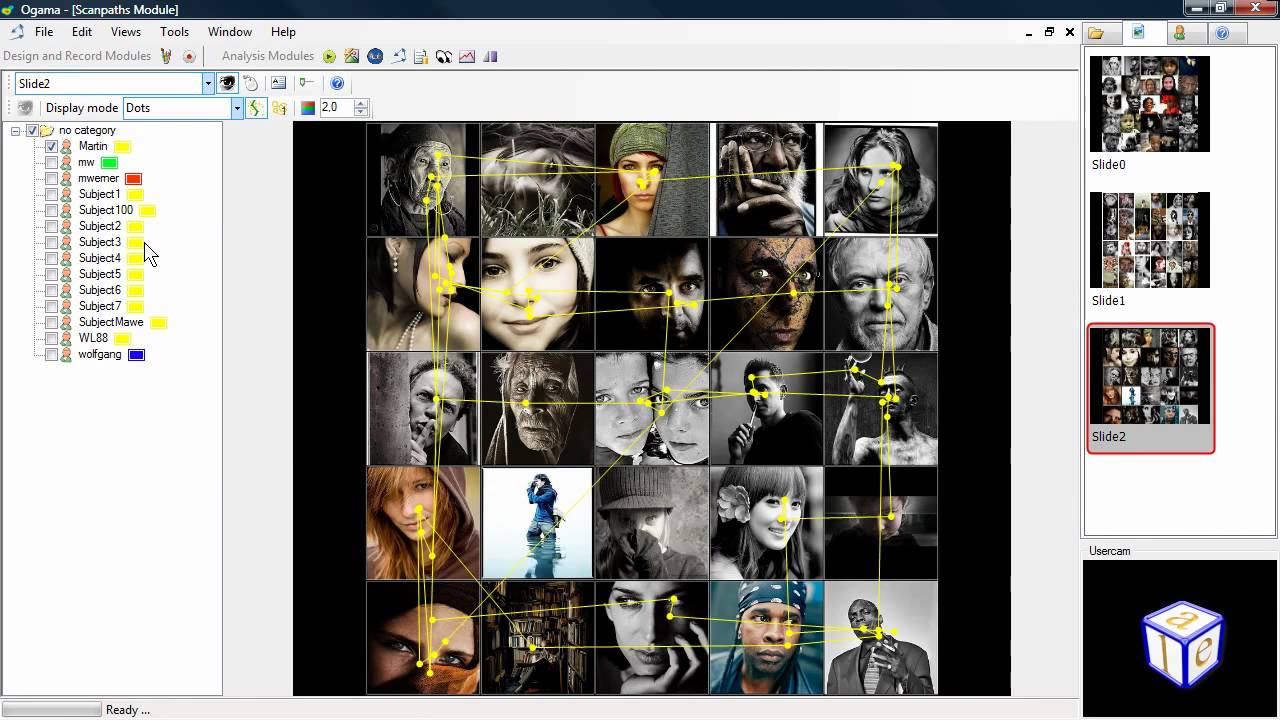Check the mw subject checkbox
The image size is (1280, 720).
(51, 162)
